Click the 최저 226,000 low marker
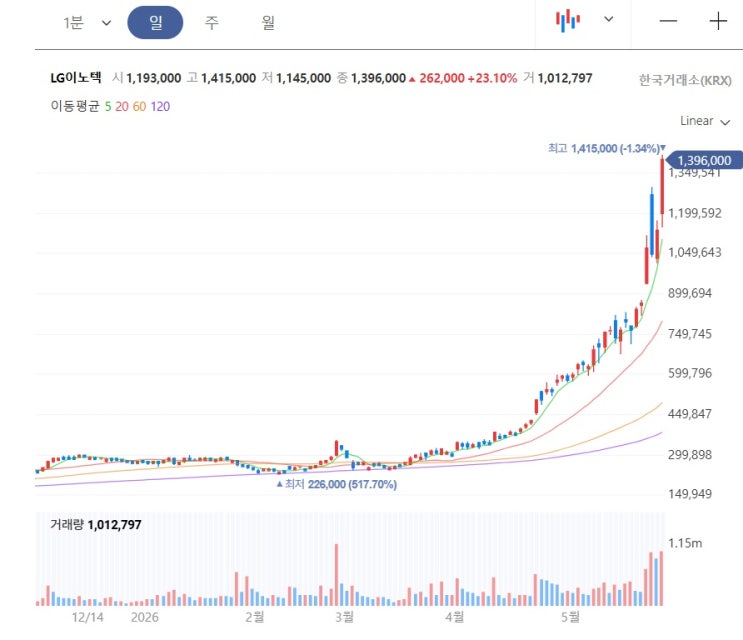743x640 pixels. [337, 484]
